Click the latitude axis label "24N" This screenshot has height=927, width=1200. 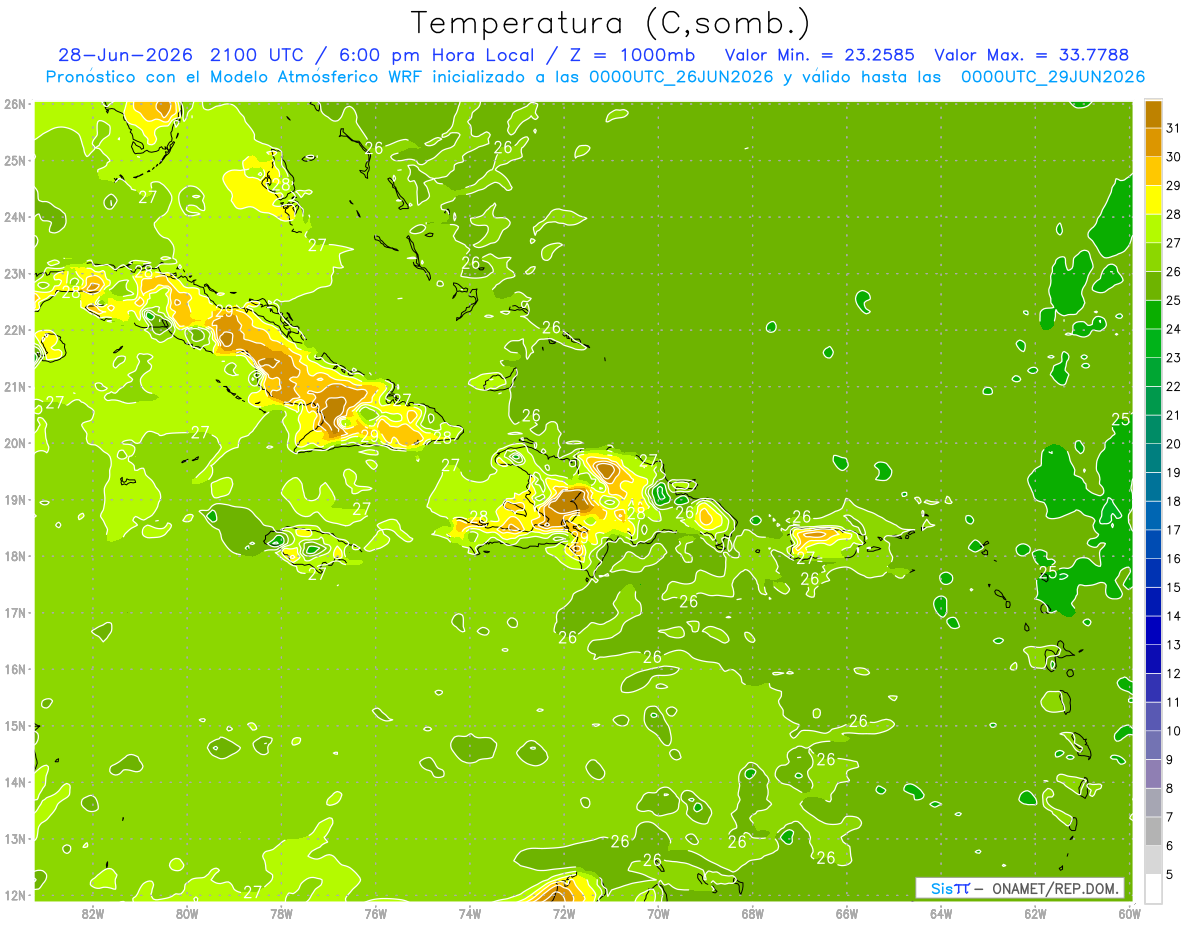(15, 216)
